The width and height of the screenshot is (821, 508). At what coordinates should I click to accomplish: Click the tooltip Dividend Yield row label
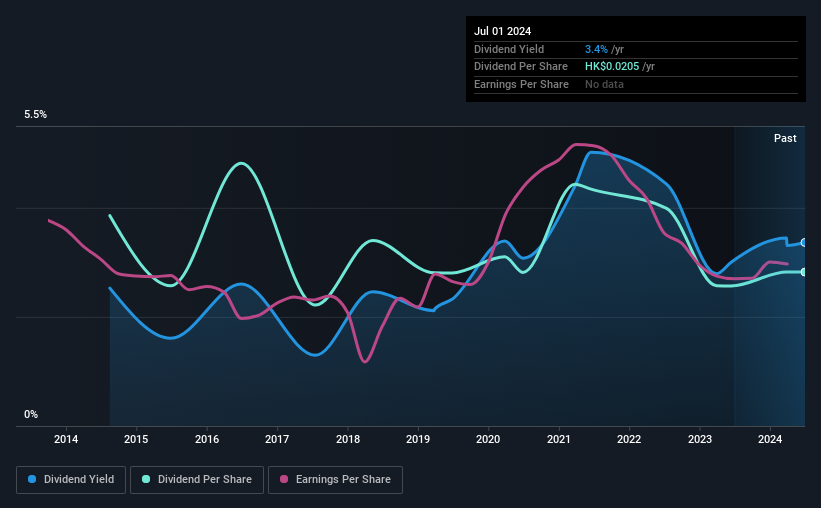[509, 49]
